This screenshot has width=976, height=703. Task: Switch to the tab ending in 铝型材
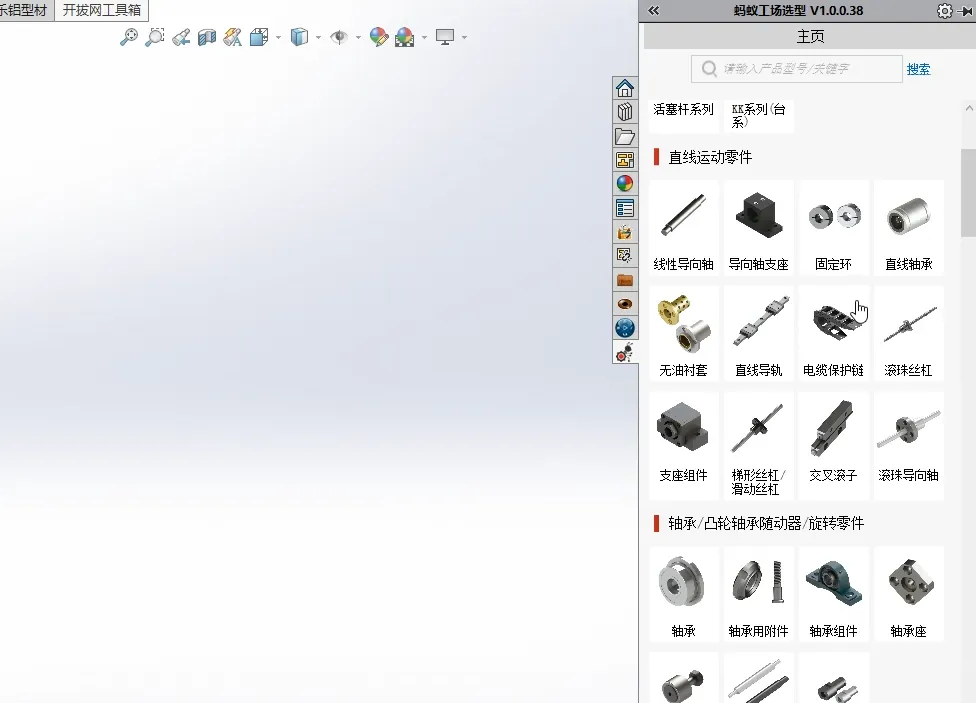coord(26,10)
